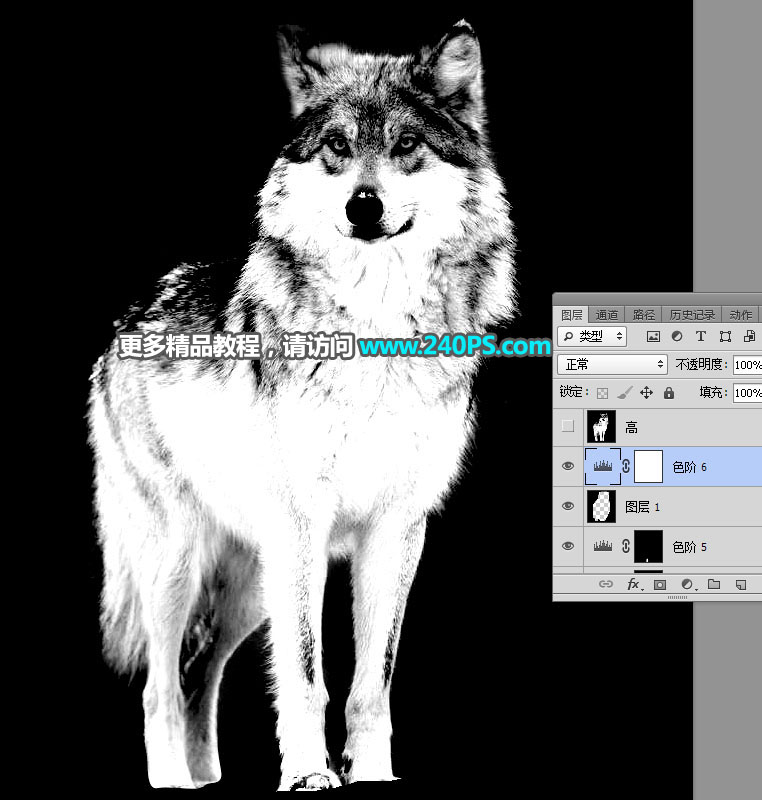Click the adjustment layer filter icon
The height and width of the screenshot is (800, 762).
pyautogui.click(x=677, y=337)
